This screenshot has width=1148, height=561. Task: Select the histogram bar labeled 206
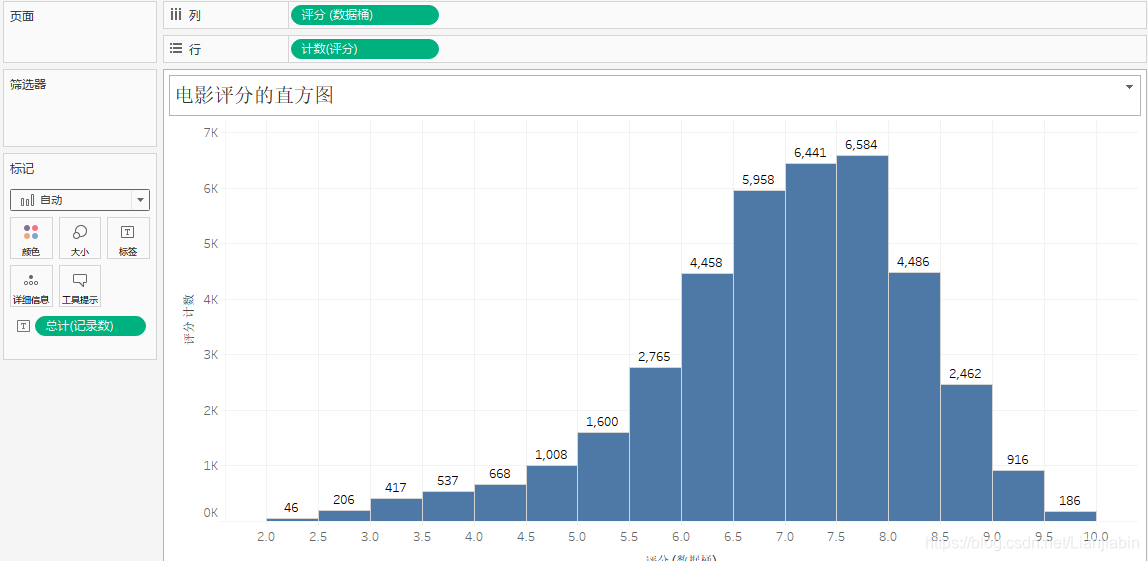click(x=344, y=516)
